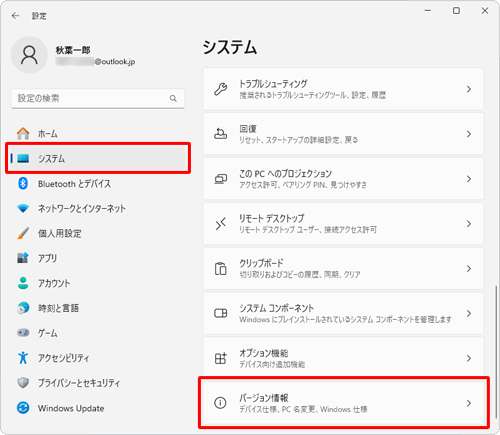Click description デバイス仕様、PC 名変更、Windows 仕様
This screenshot has height=435, width=500.
303,409
